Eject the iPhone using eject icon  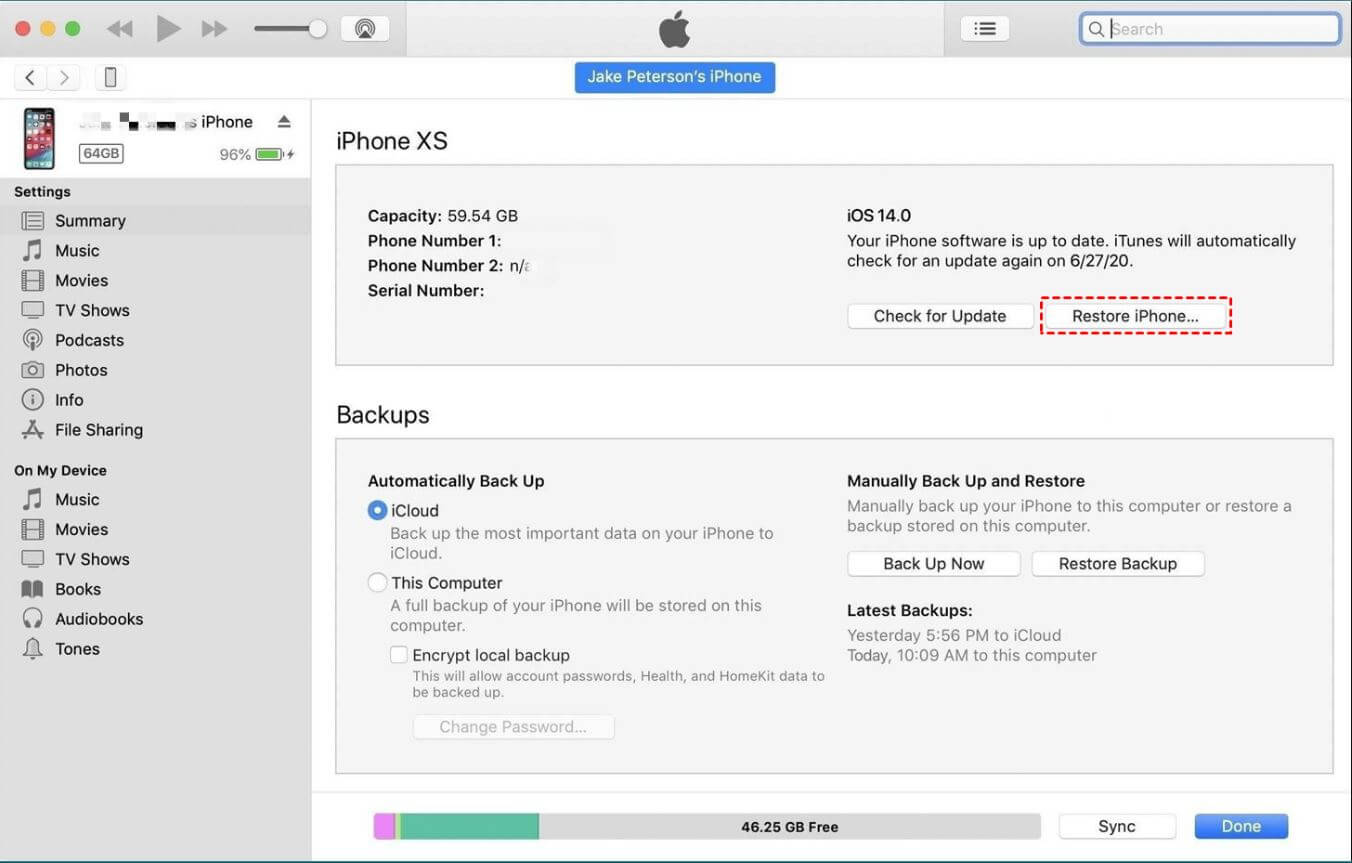[x=284, y=122]
